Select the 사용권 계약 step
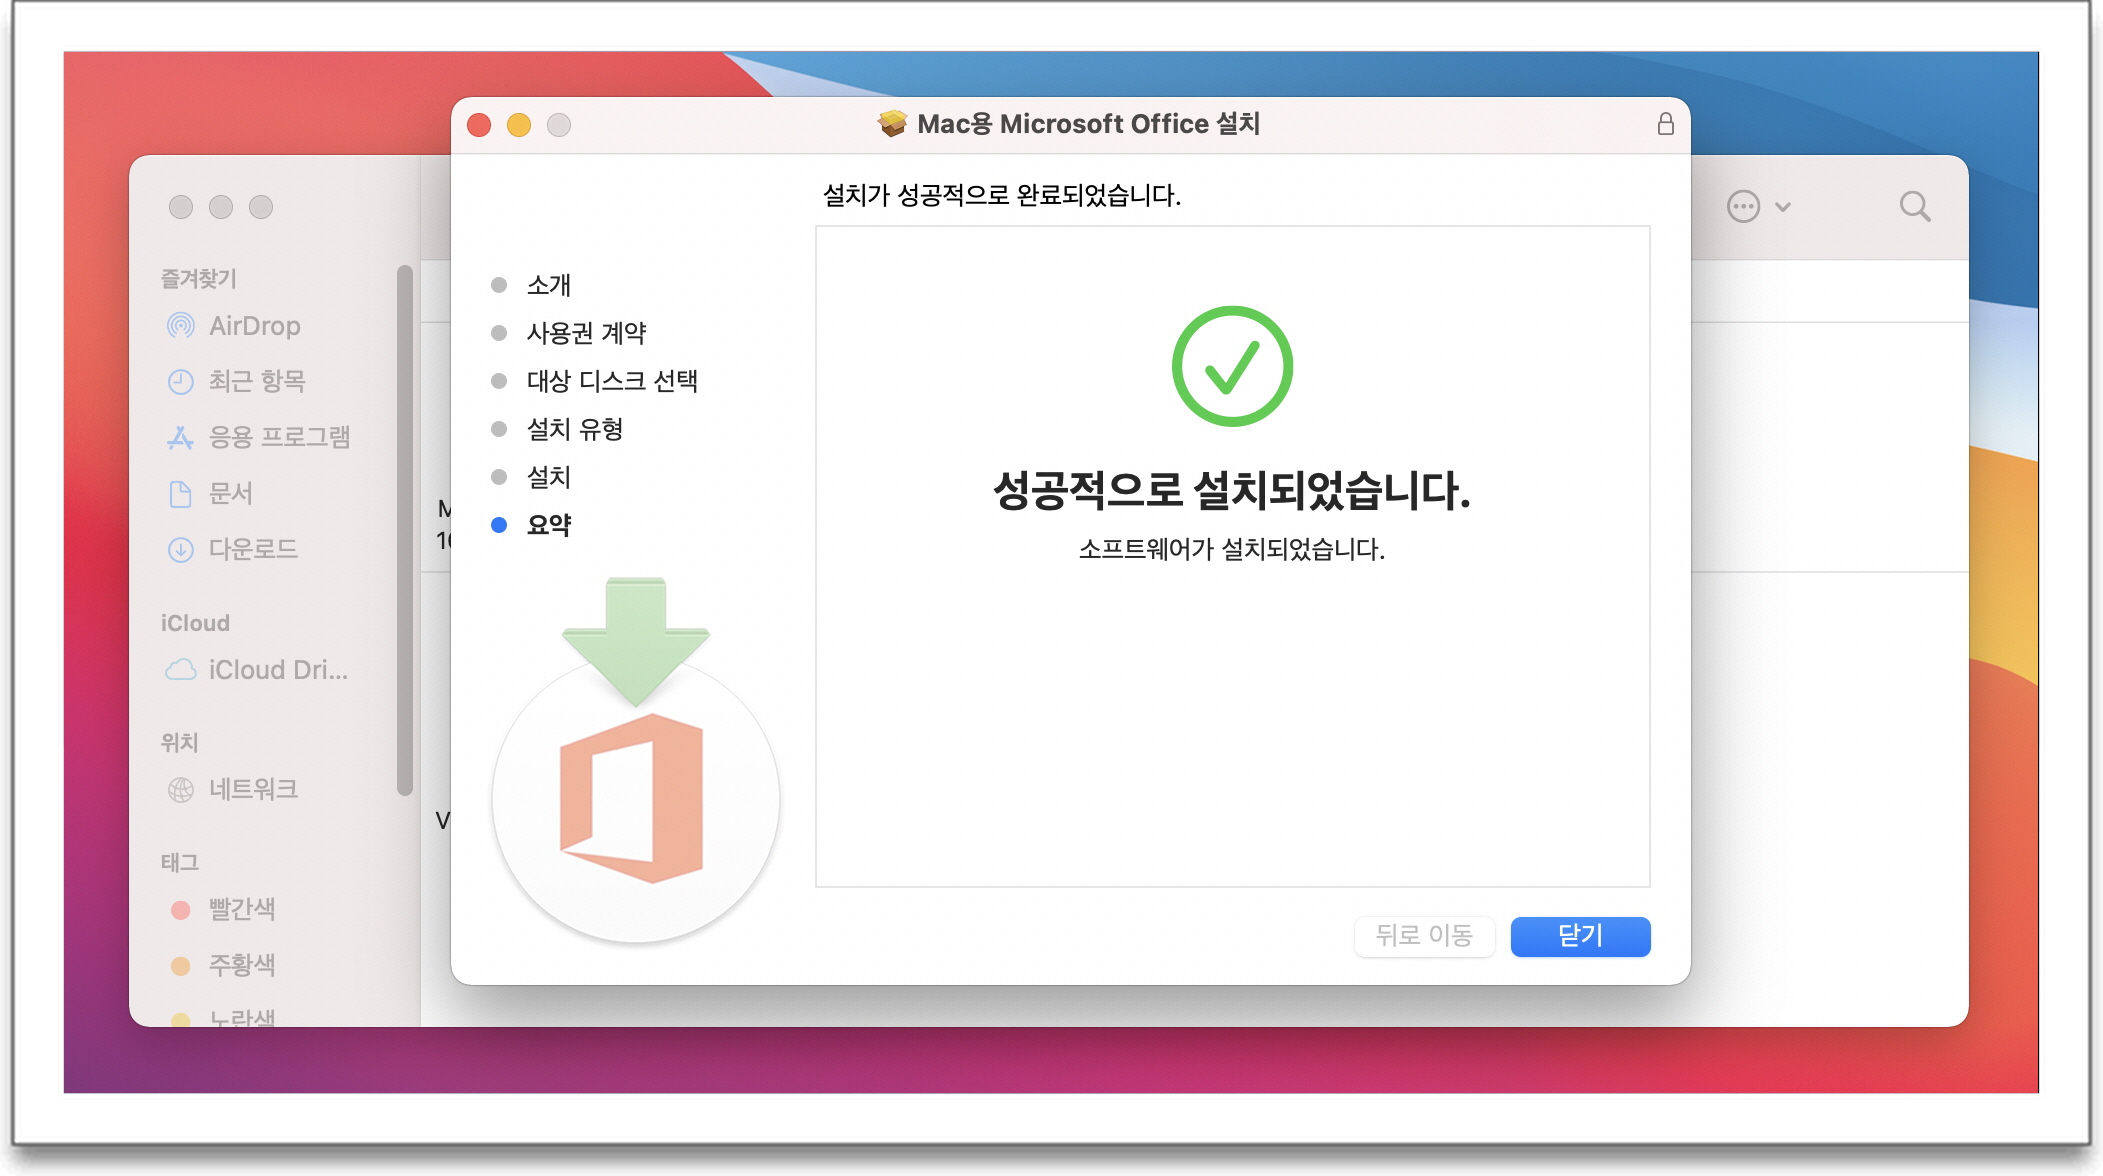The width and height of the screenshot is (2103, 1176). [586, 333]
